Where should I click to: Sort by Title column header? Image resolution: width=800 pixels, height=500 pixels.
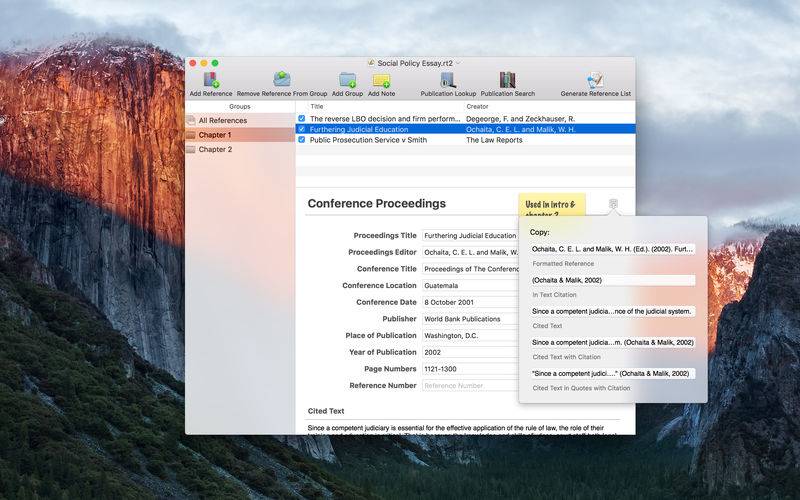coord(317,107)
